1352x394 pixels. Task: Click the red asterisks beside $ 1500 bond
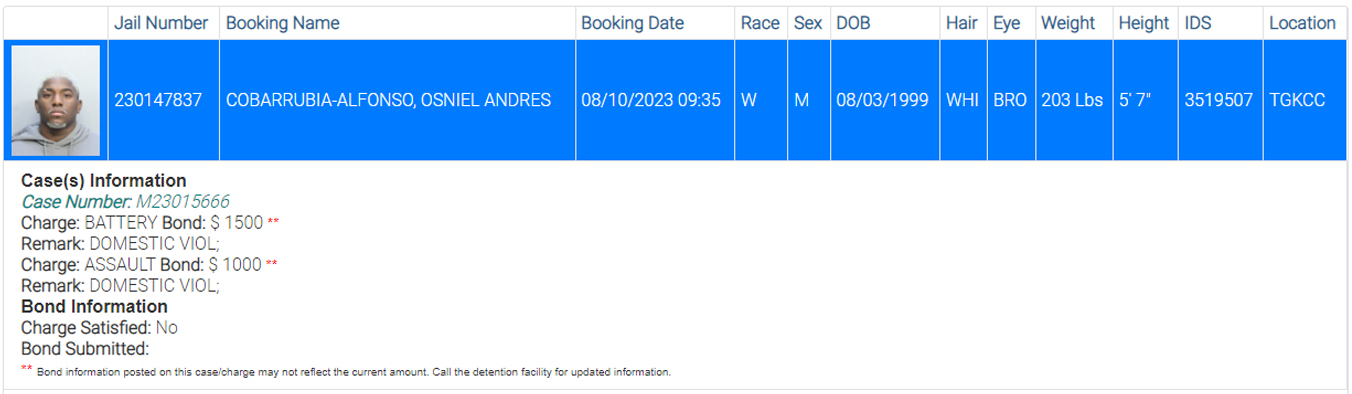(273, 222)
